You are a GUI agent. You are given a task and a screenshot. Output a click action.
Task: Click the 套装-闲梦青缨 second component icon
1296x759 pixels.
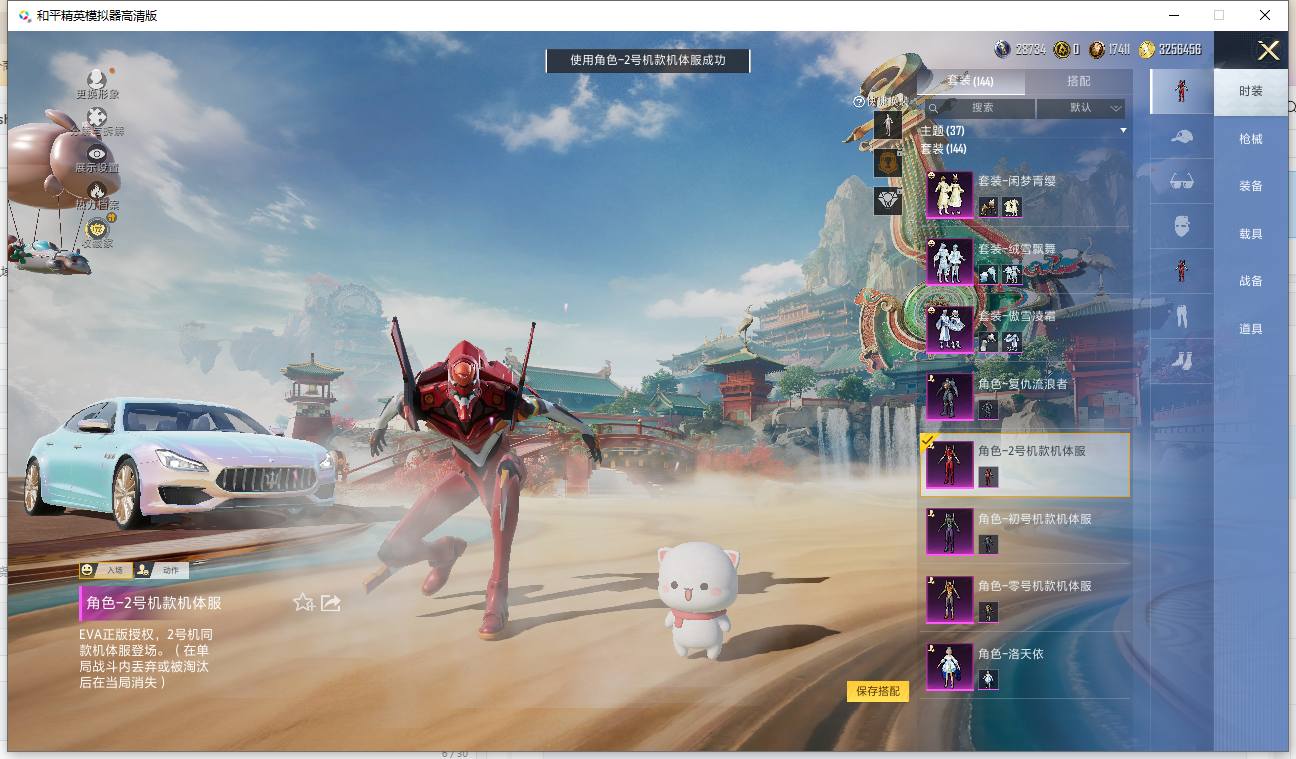(x=1012, y=207)
